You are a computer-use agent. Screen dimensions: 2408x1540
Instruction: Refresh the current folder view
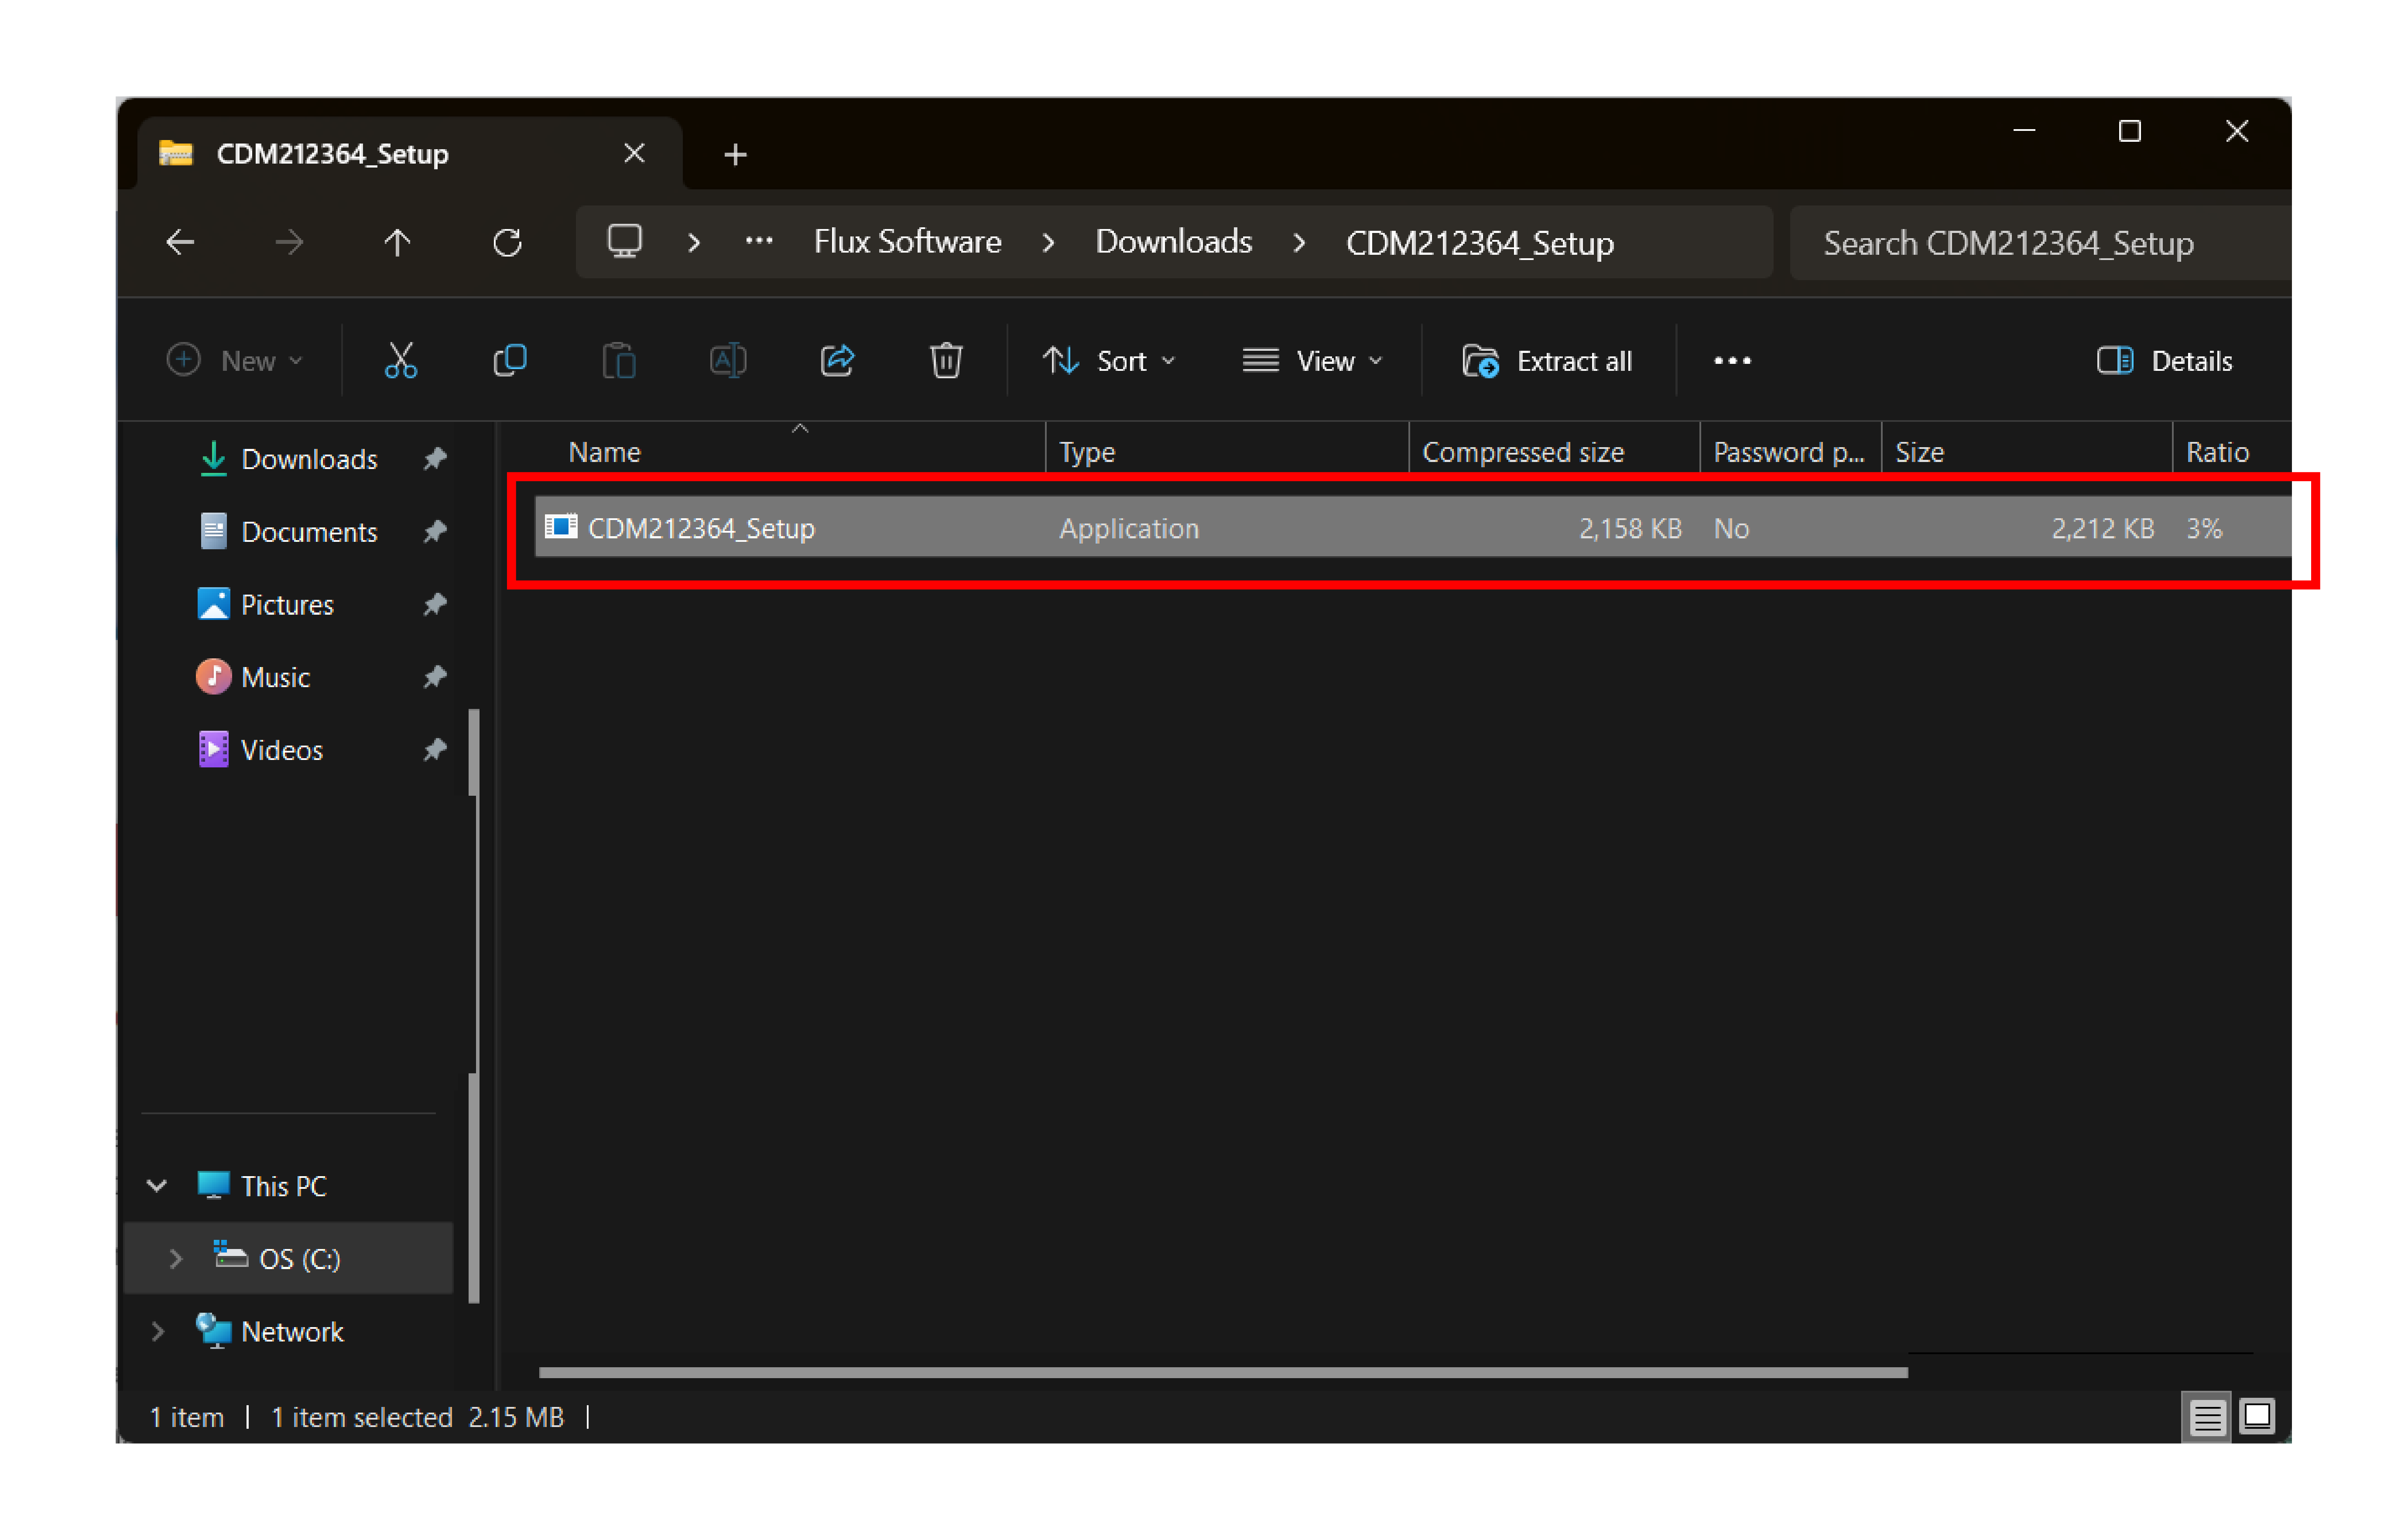(507, 243)
